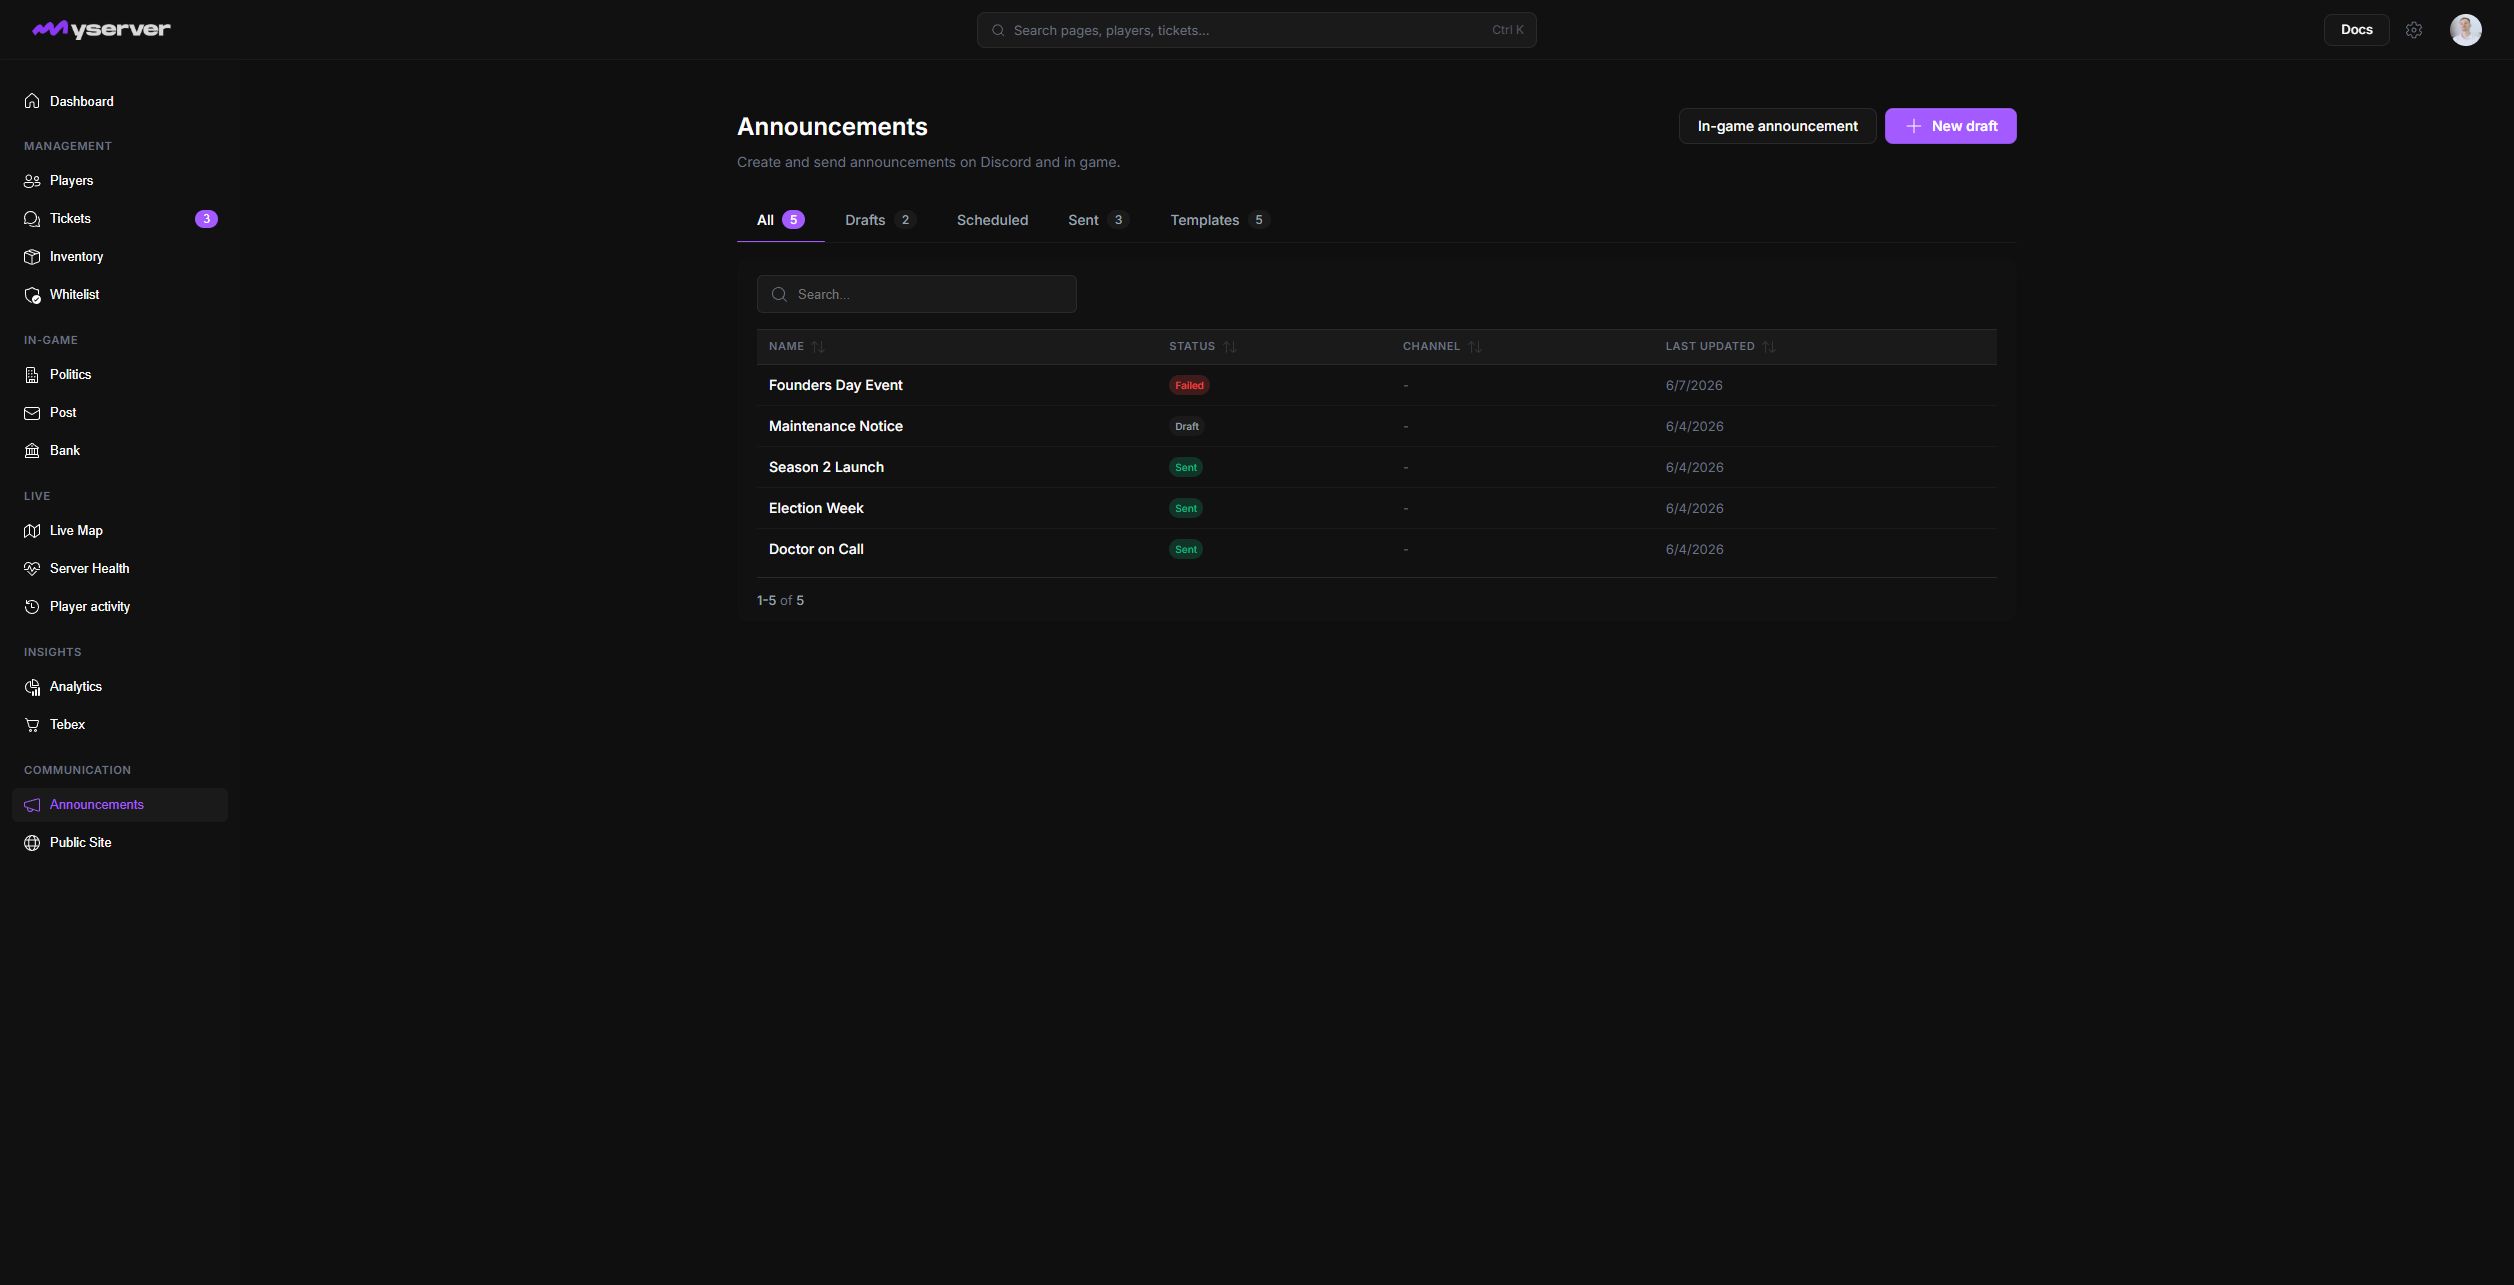Open the Bank icon in sidebar
2514x1285 pixels.
coord(32,451)
